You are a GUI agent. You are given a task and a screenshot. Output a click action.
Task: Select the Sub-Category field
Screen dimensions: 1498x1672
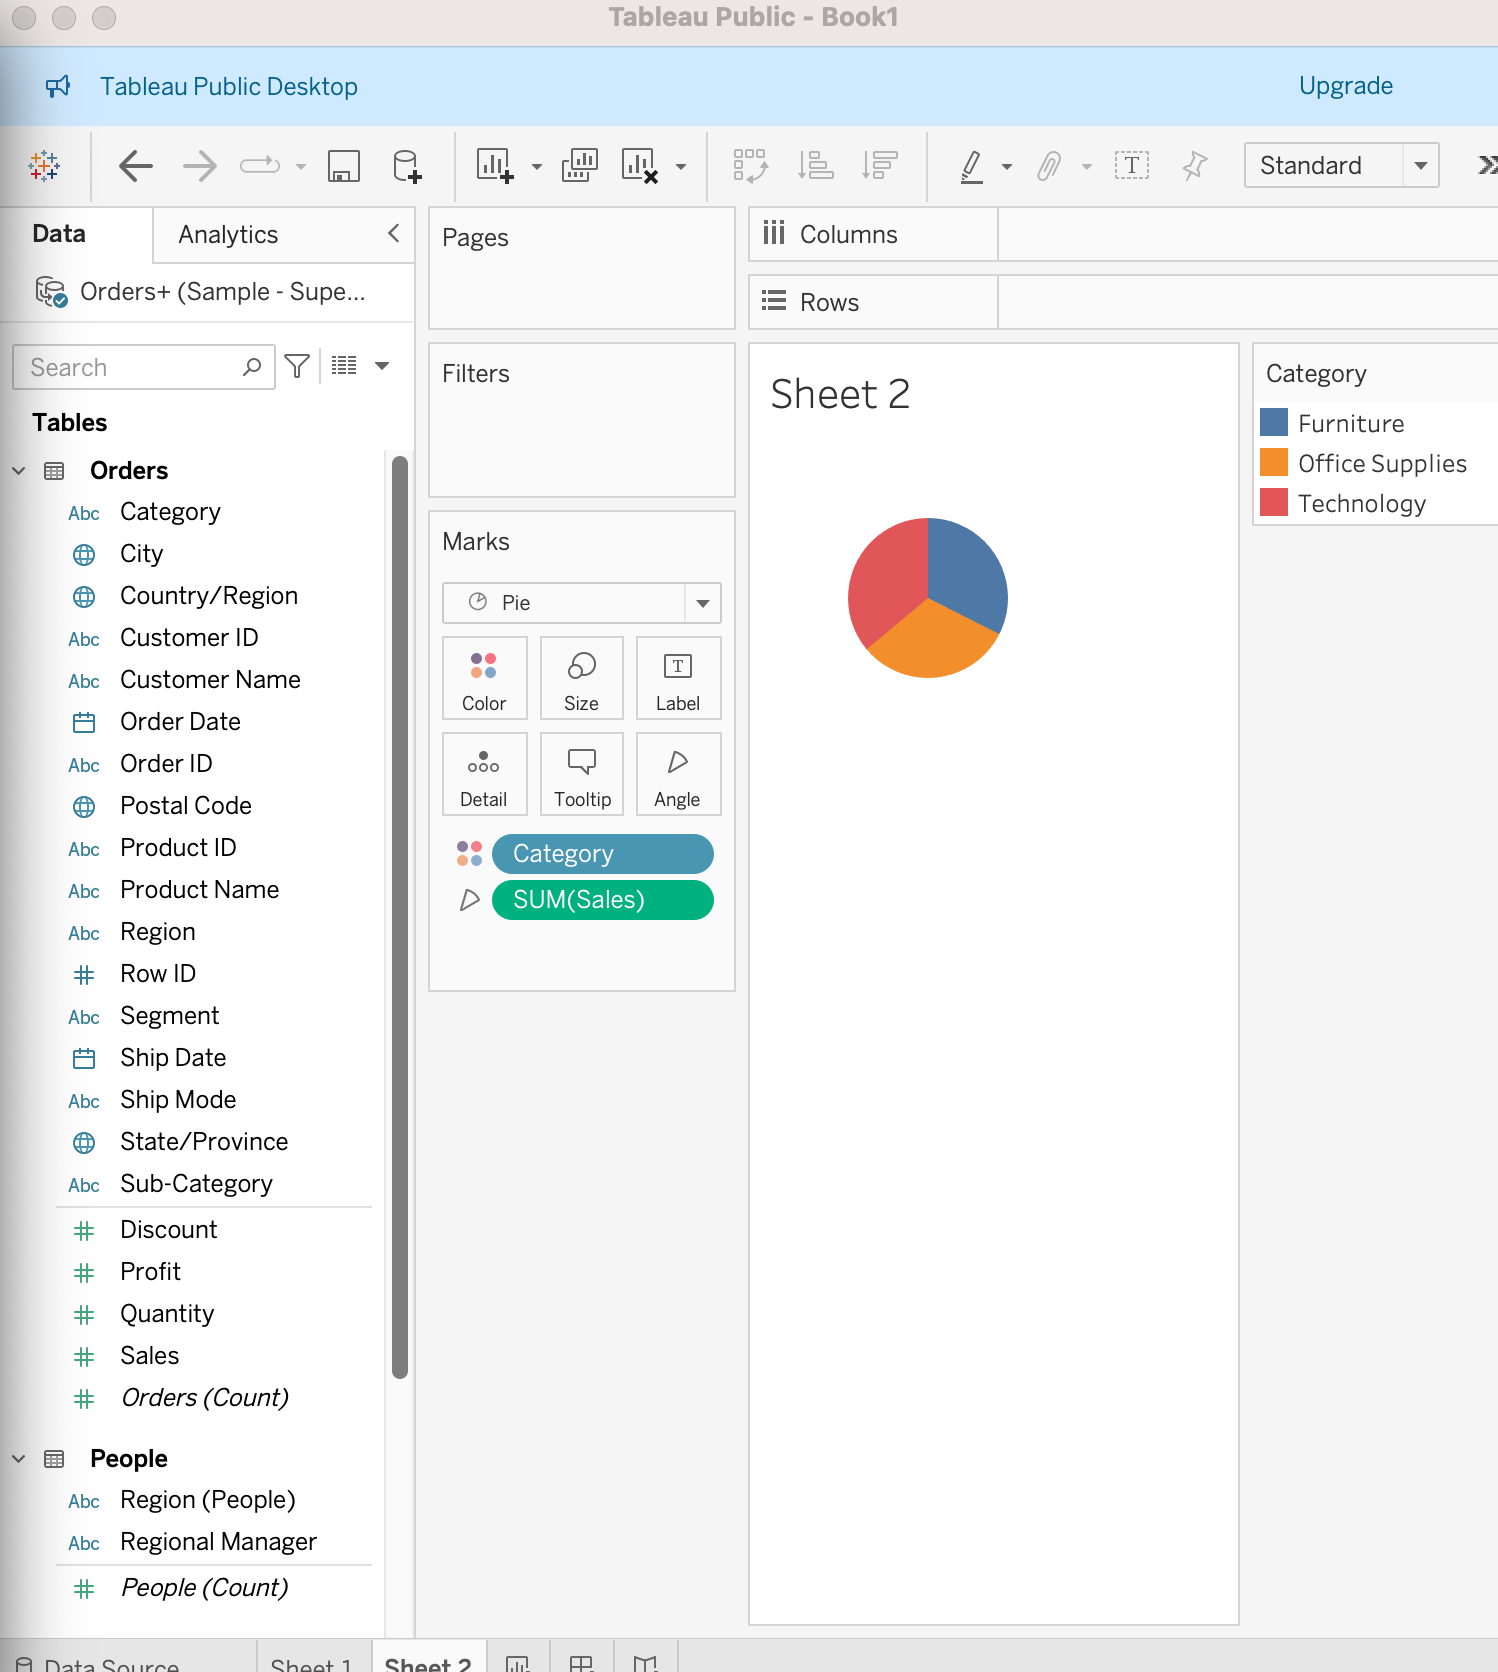click(x=196, y=1184)
